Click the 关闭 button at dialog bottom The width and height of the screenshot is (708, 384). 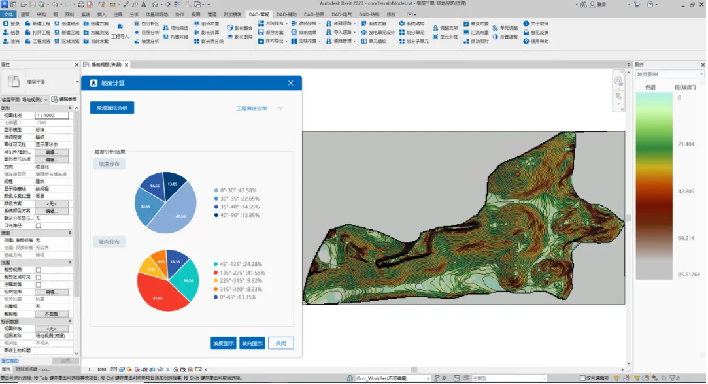coord(281,343)
